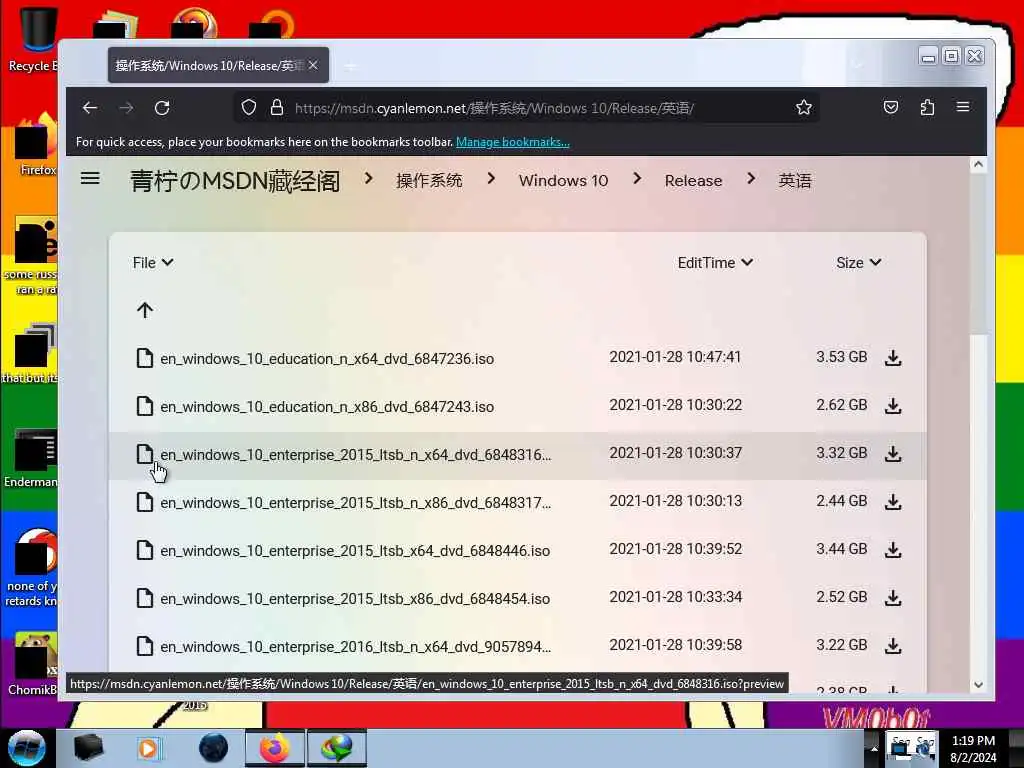Bookmark this page with the star icon

(804, 107)
